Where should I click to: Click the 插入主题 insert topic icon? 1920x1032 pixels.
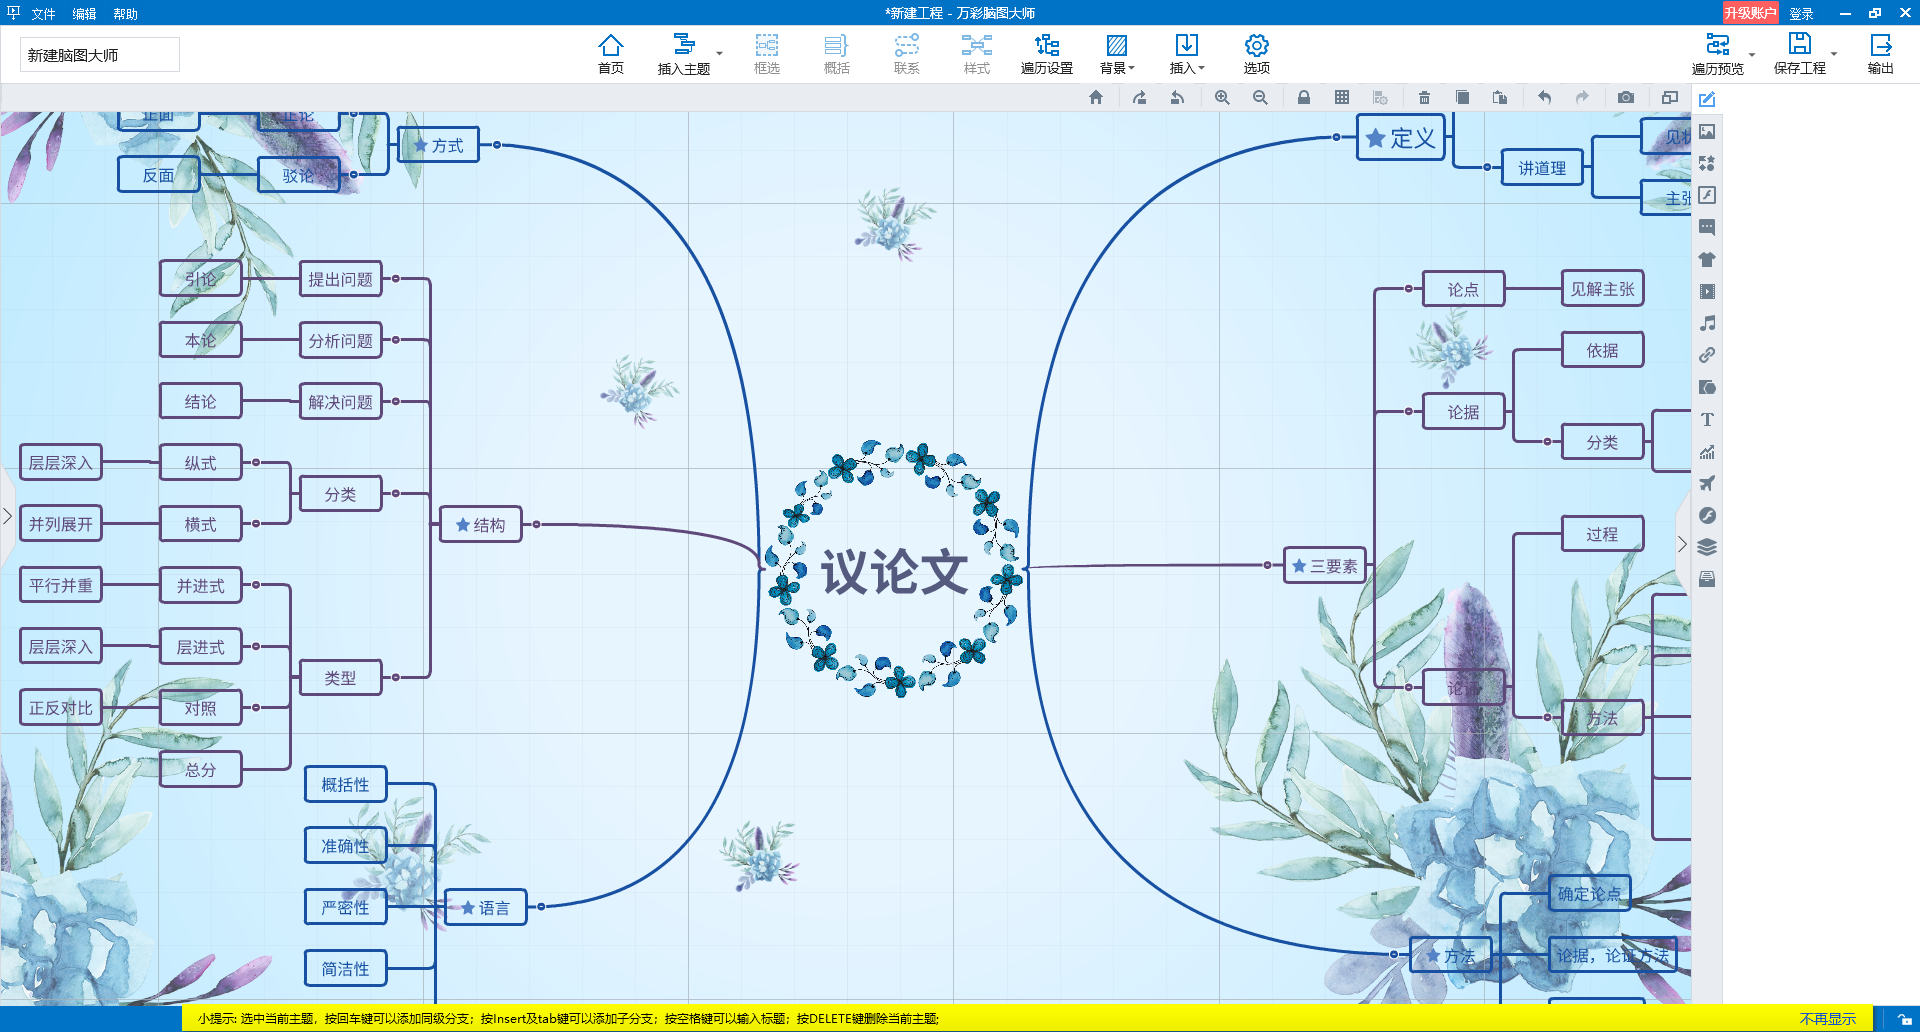[684, 54]
